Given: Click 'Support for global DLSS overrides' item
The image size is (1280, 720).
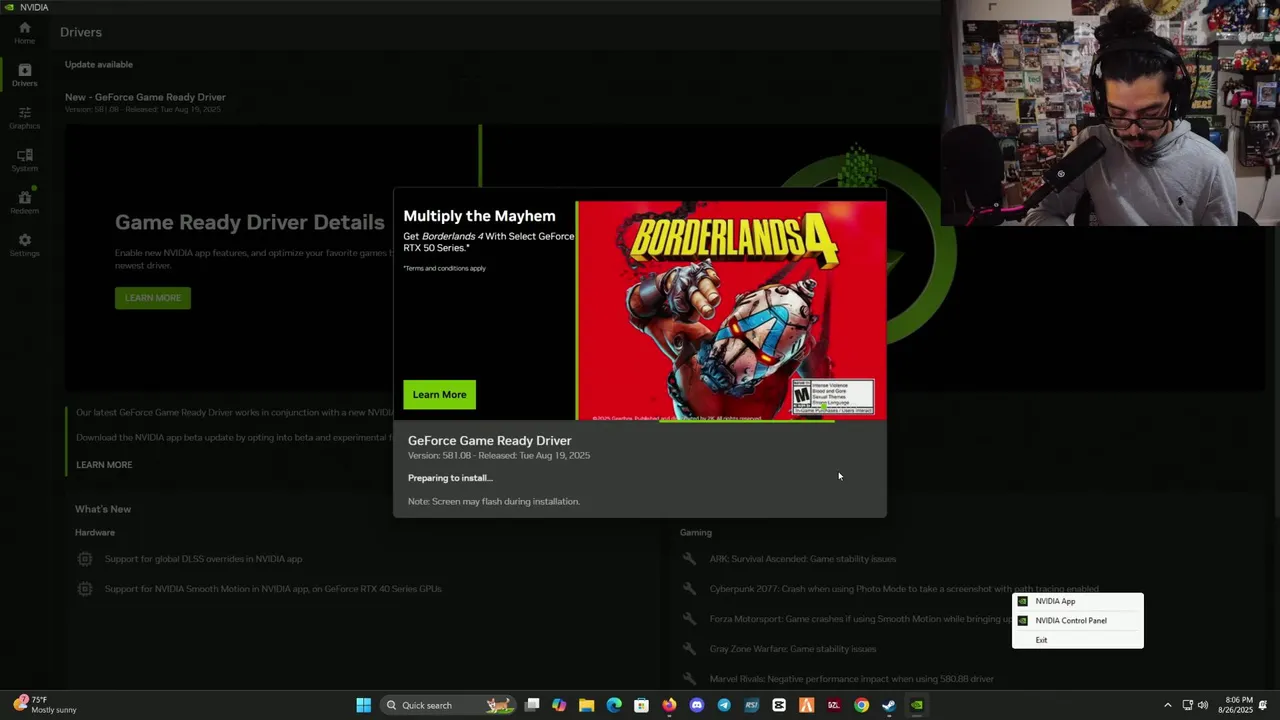Looking at the screenshot, I should click(x=203, y=559).
